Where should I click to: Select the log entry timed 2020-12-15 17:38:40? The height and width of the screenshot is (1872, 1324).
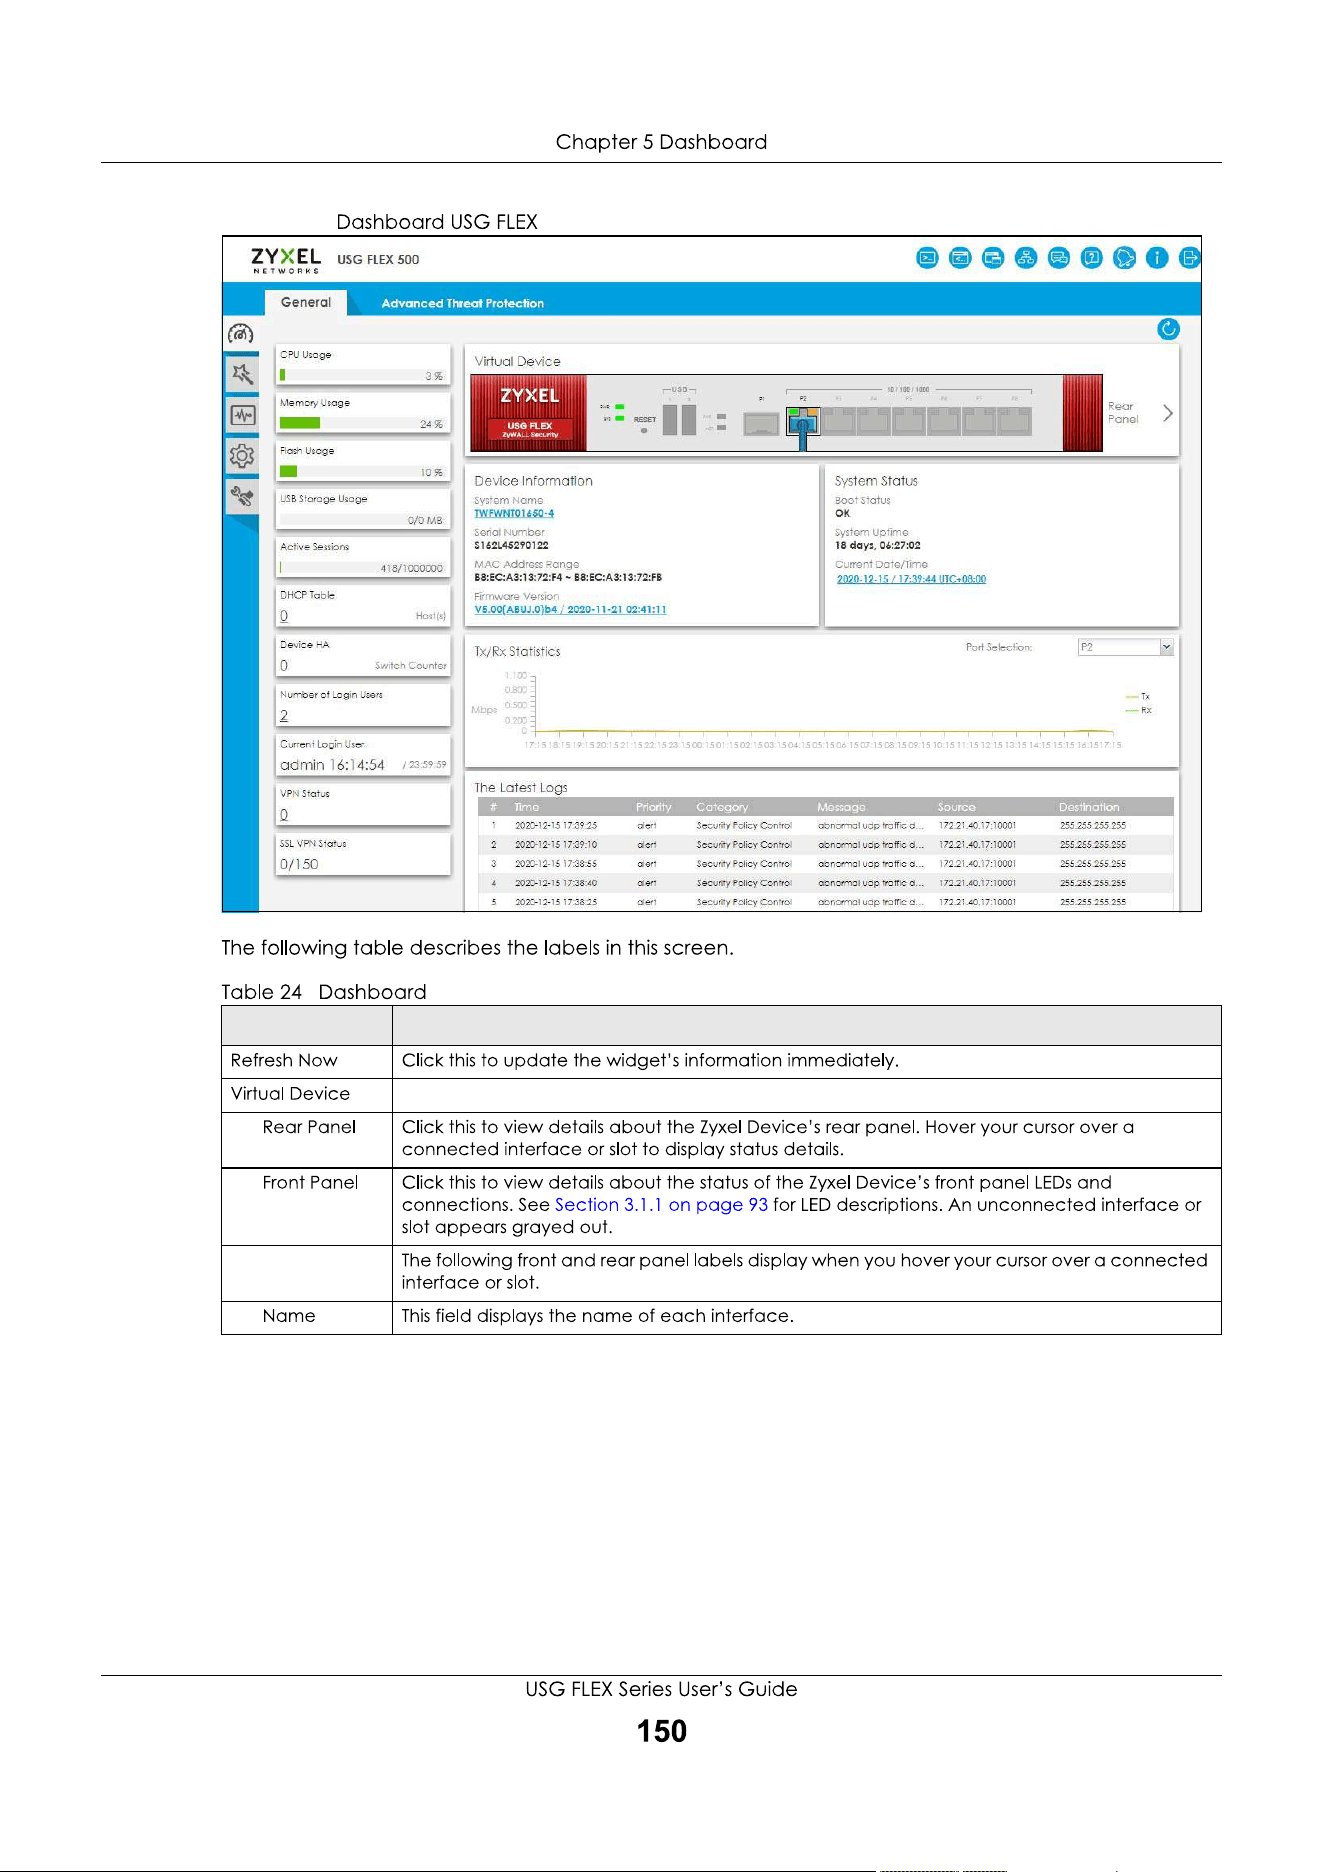tap(825, 883)
